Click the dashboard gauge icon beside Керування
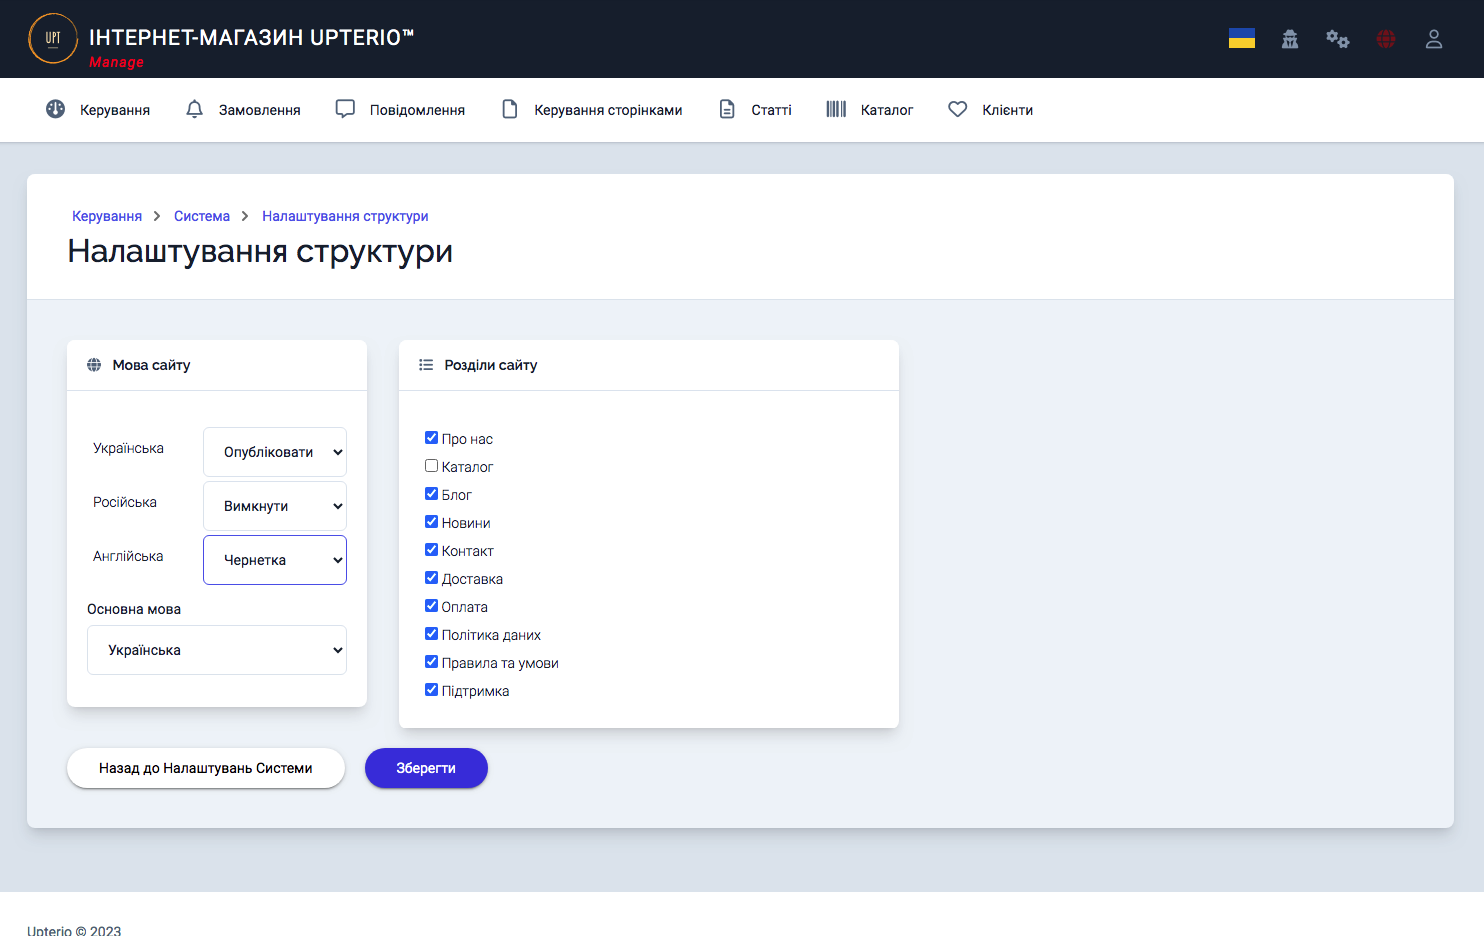 coord(56,109)
